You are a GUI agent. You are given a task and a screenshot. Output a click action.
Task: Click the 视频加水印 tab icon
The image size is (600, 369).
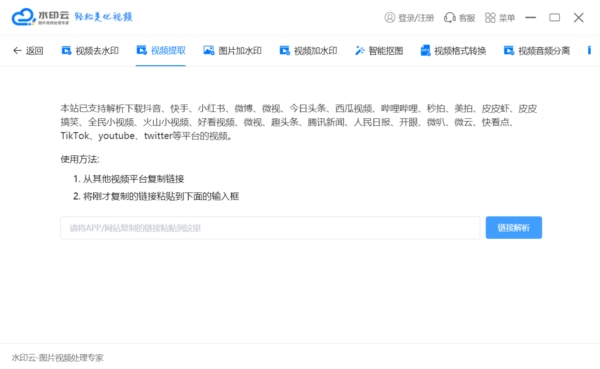[x=285, y=51]
